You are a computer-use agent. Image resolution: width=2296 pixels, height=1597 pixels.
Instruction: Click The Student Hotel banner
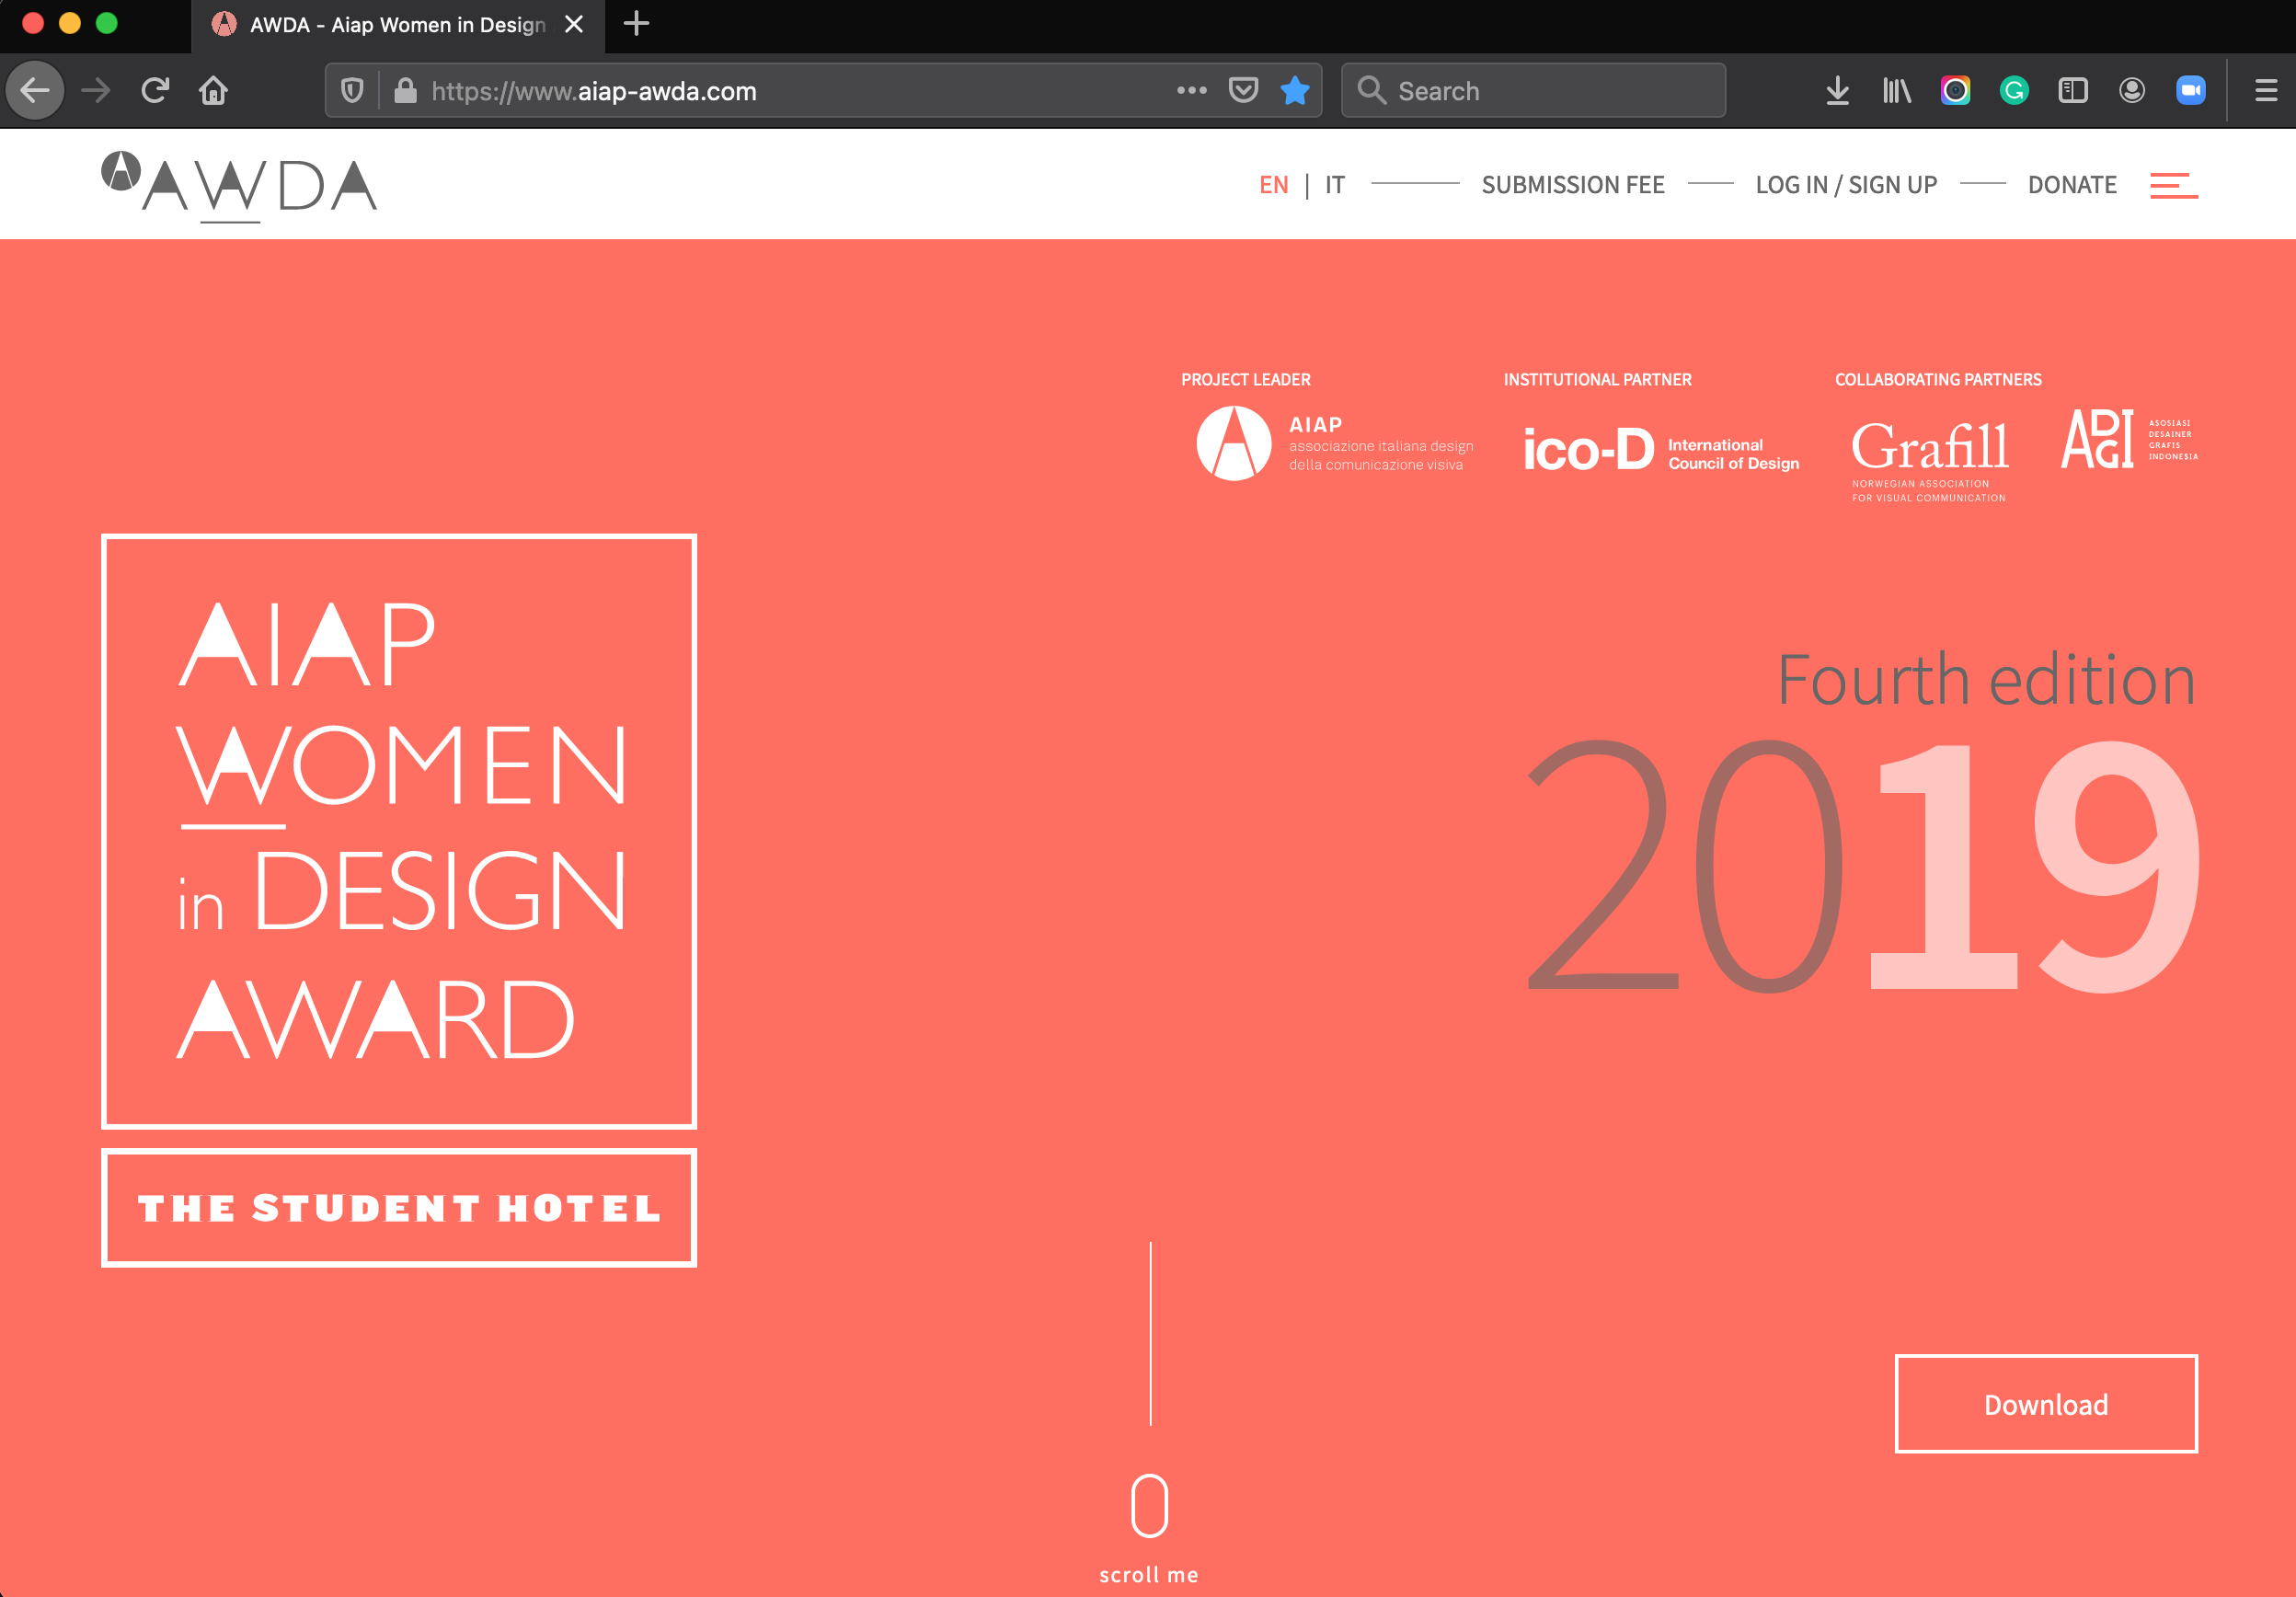point(399,1208)
